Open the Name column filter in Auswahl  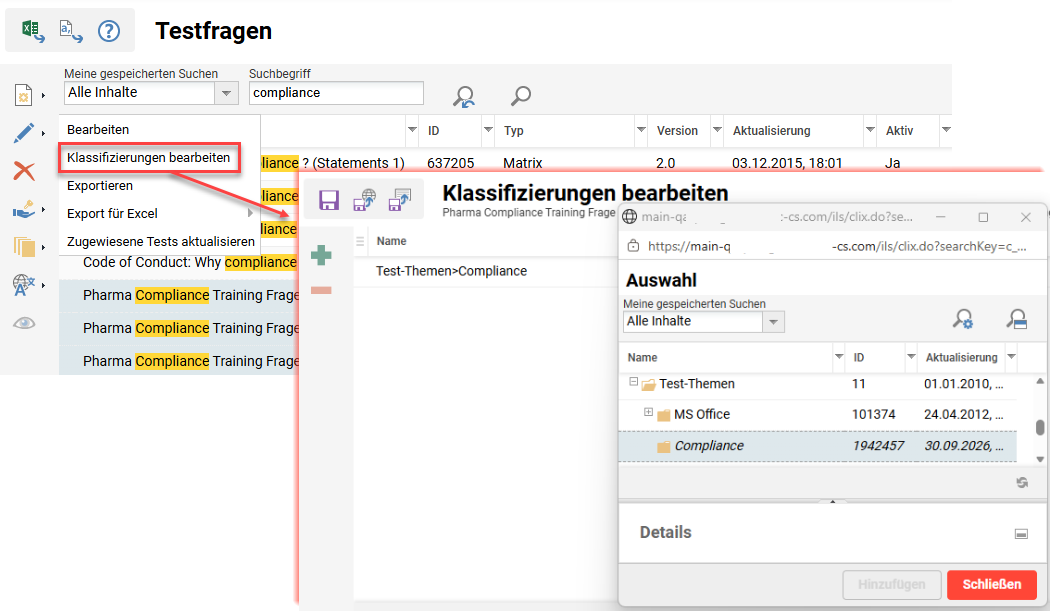pos(838,356)
